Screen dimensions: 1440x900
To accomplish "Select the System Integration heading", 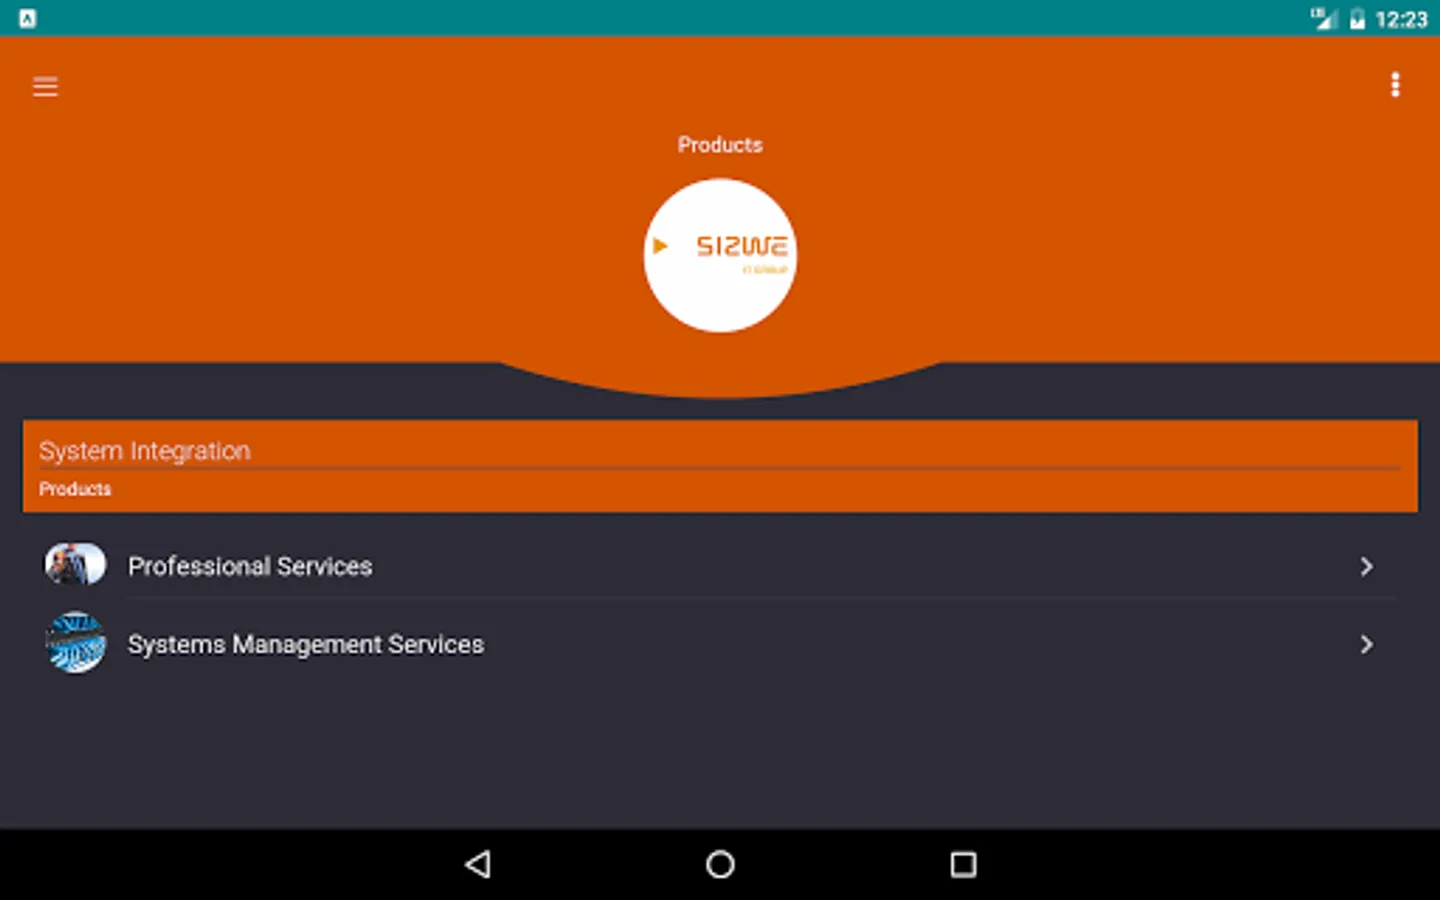I will coord(145,451).
